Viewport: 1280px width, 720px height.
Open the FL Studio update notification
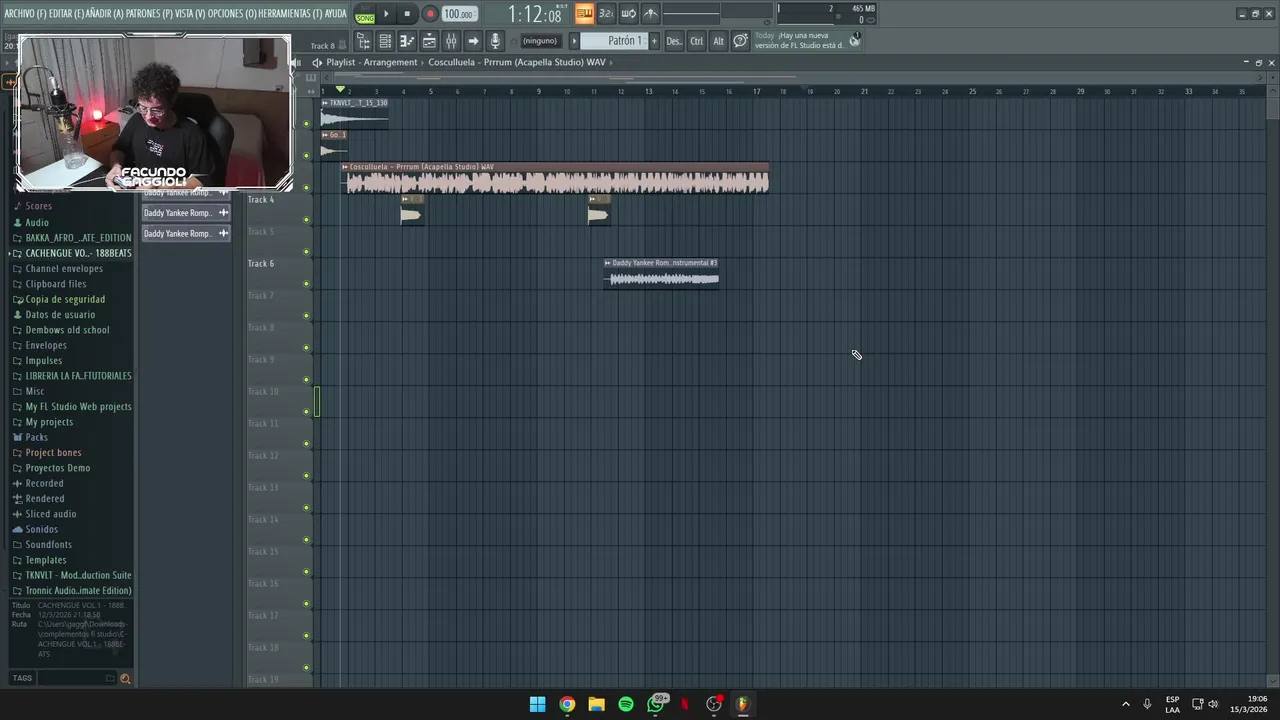(x=807, y=40)
